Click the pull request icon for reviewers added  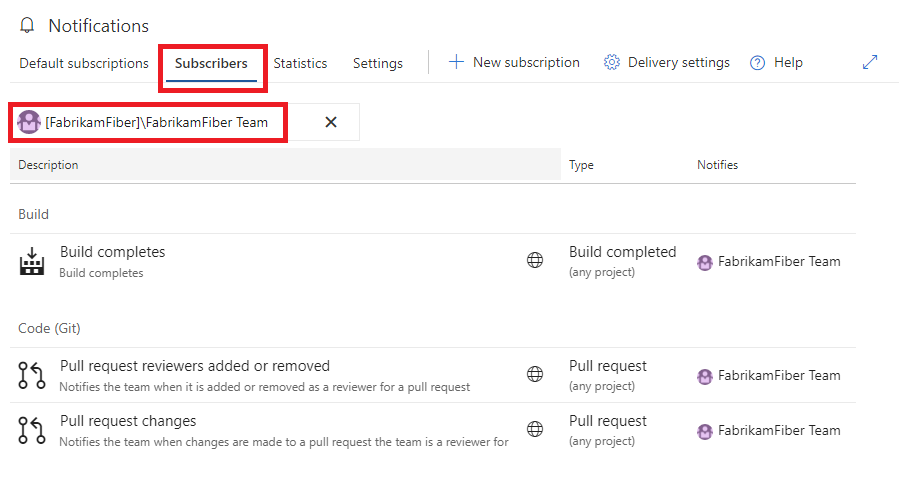[33, 375]
